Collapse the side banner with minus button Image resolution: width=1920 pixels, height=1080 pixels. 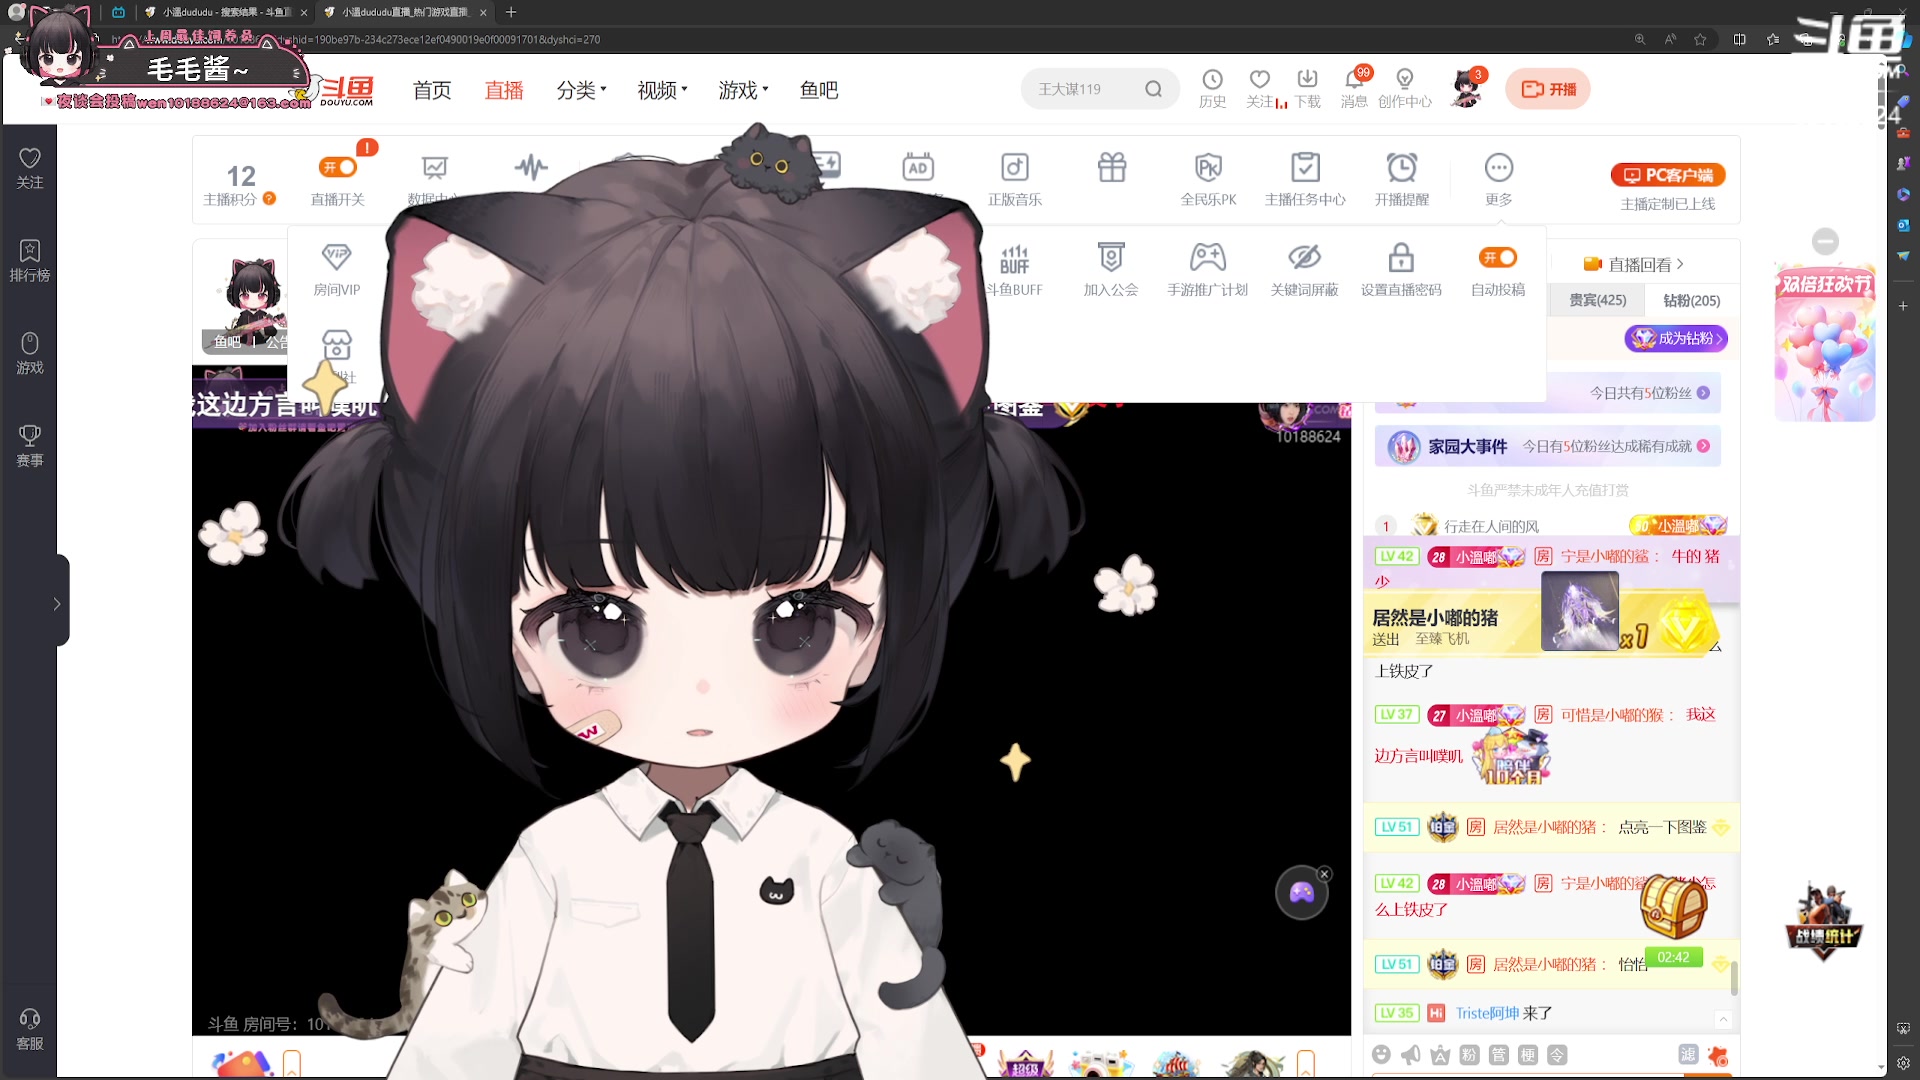pos(1825,241)
